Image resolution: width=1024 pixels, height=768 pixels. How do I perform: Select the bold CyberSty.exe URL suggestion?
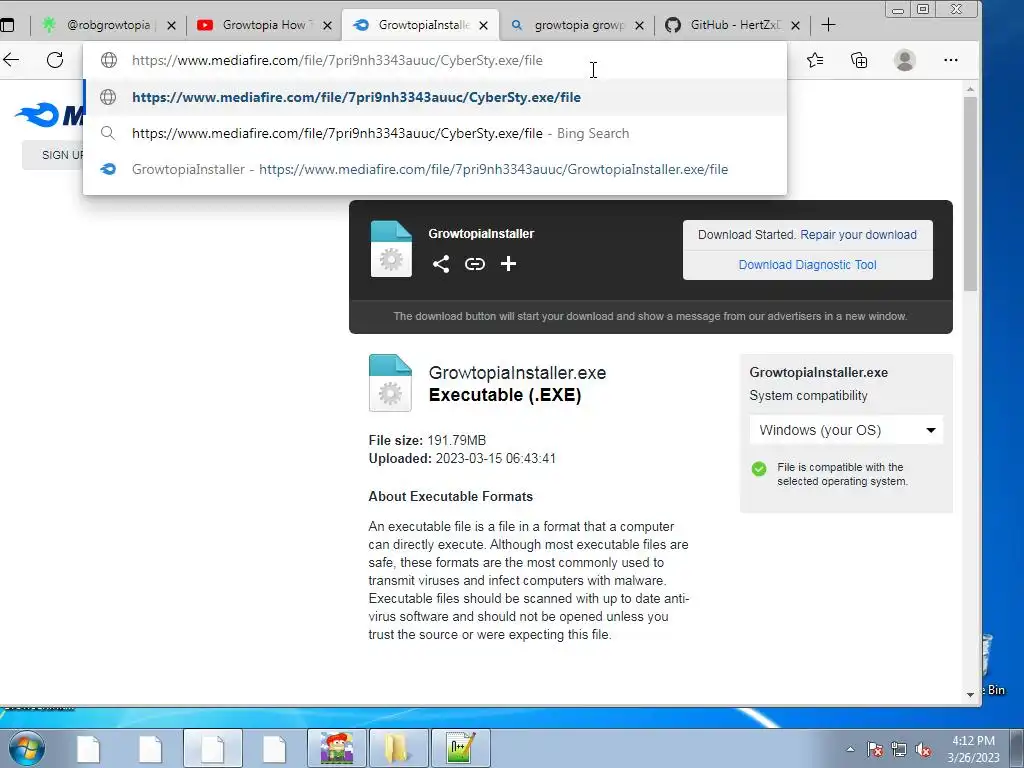(435, 97)
